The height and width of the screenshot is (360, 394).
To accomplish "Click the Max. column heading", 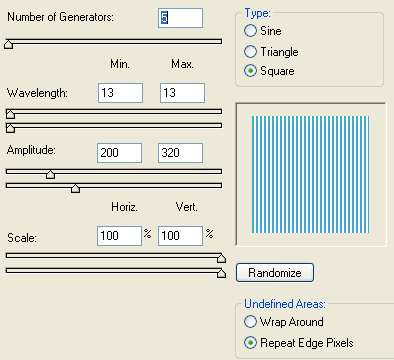I will [x=182, y=64].
